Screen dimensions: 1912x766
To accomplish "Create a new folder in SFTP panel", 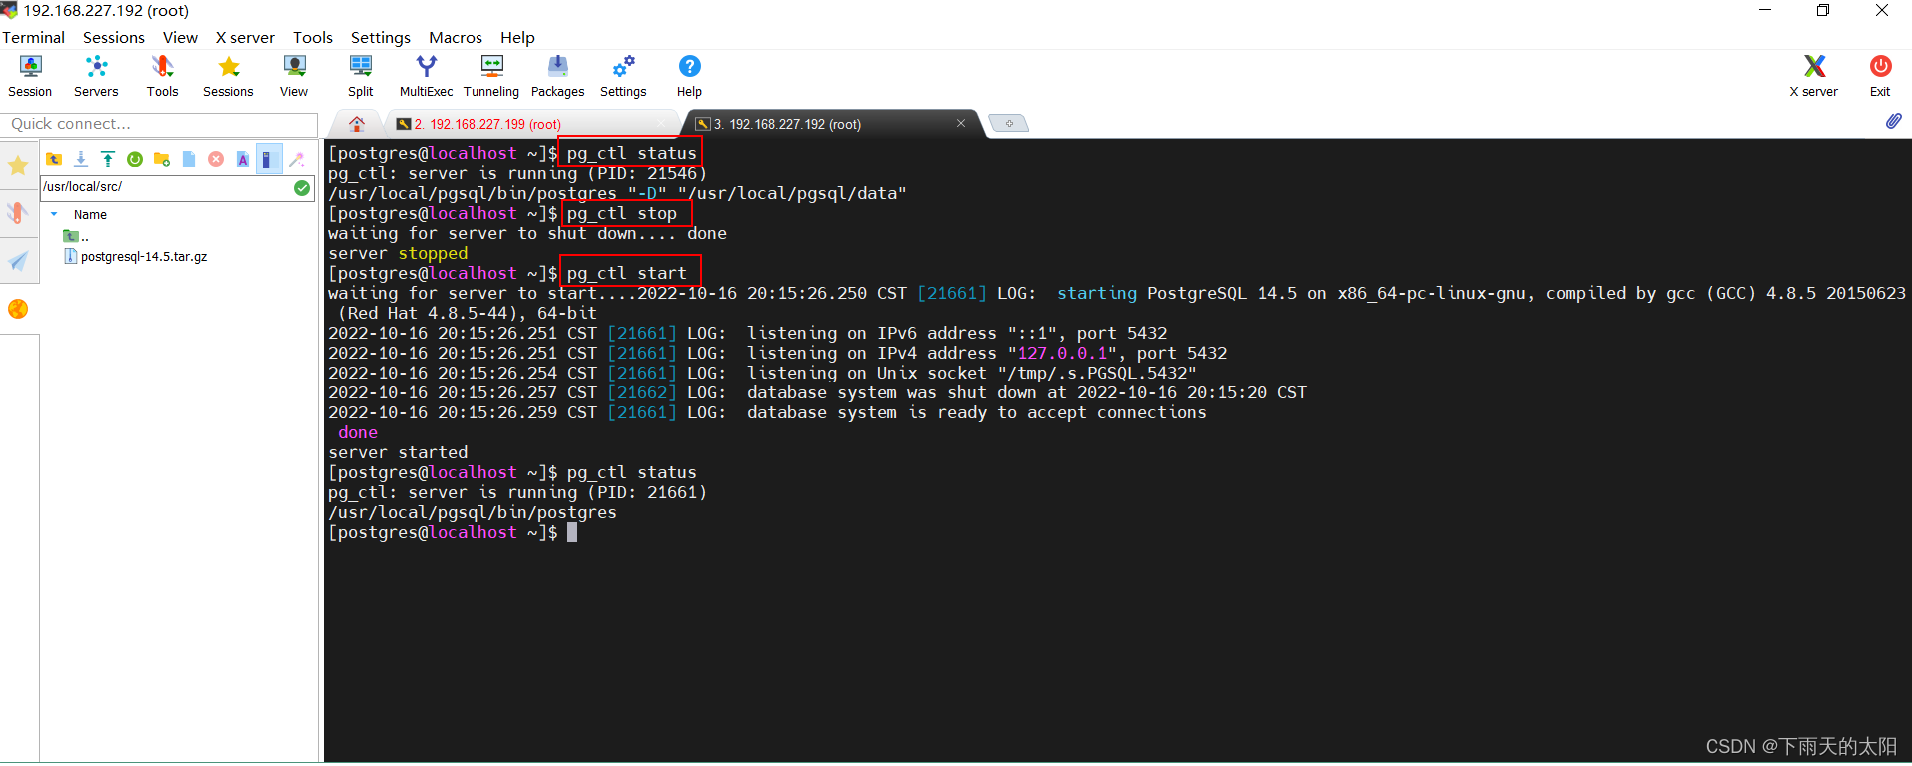I will point(162,159).
